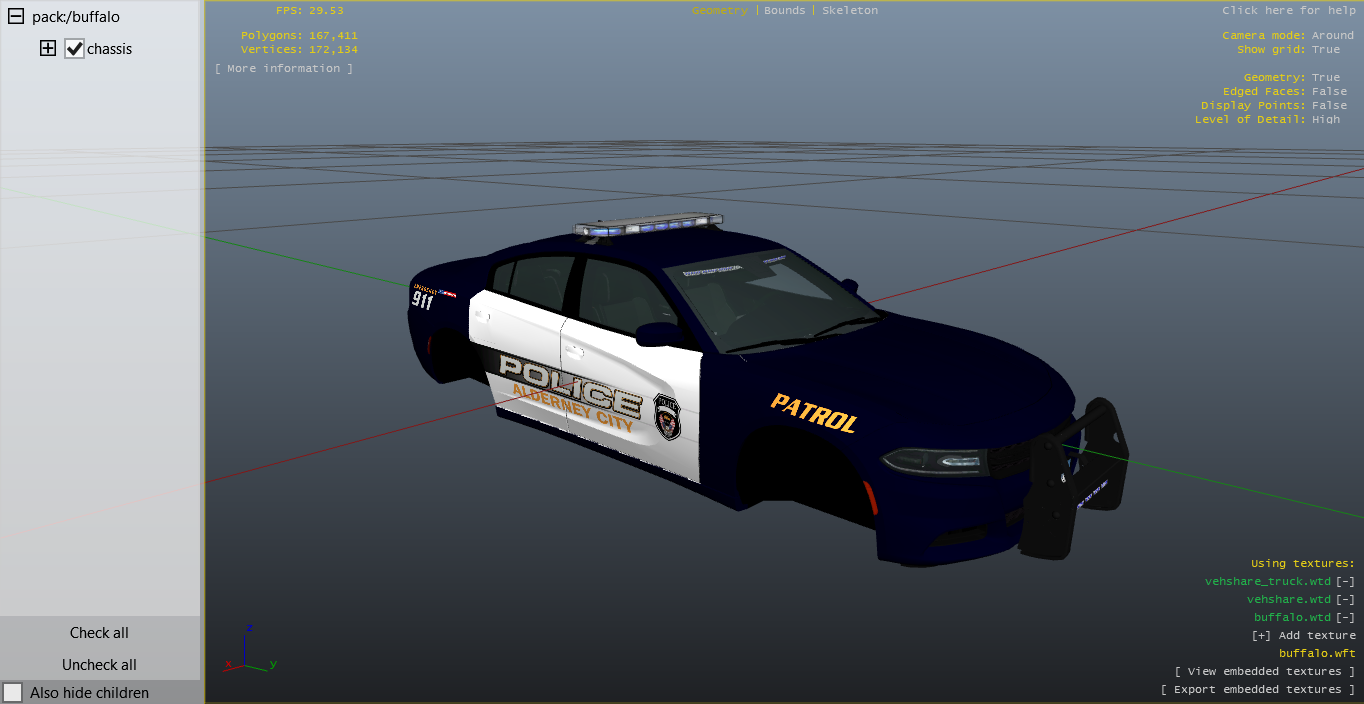
Task: Toggle Edged Faces option
Action: coord(1329,91)
